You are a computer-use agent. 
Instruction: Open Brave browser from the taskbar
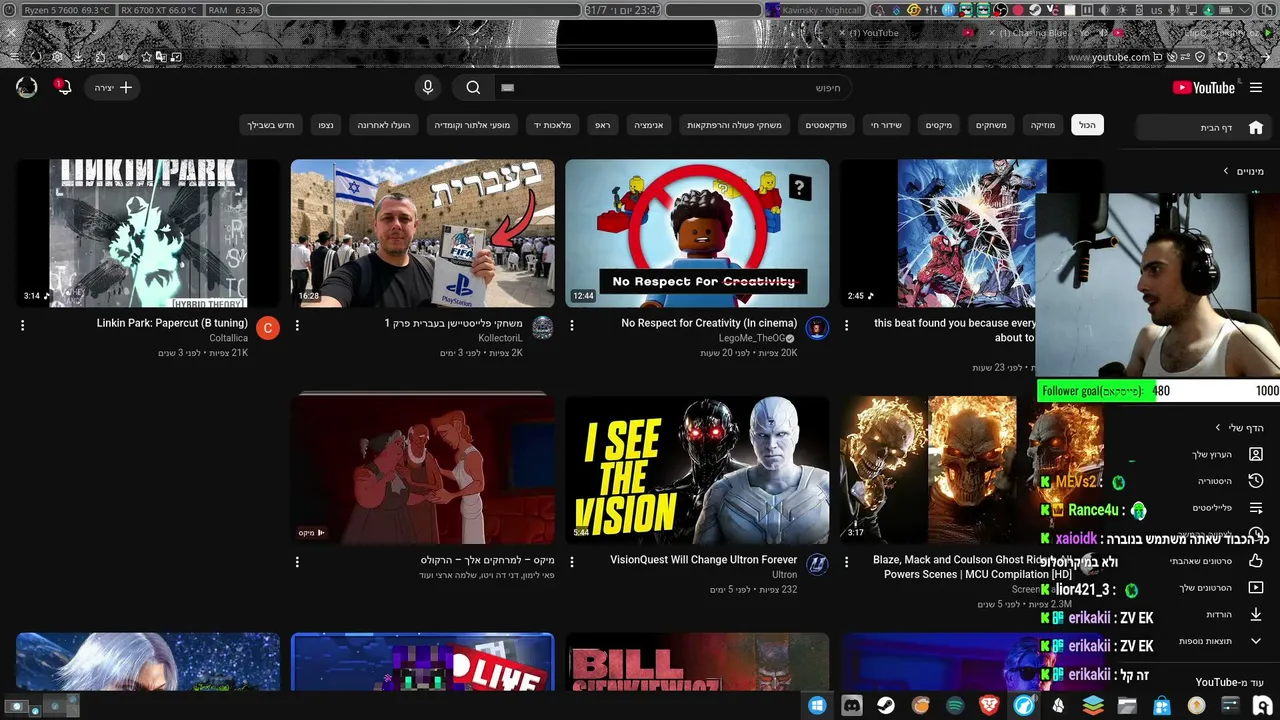989,706
